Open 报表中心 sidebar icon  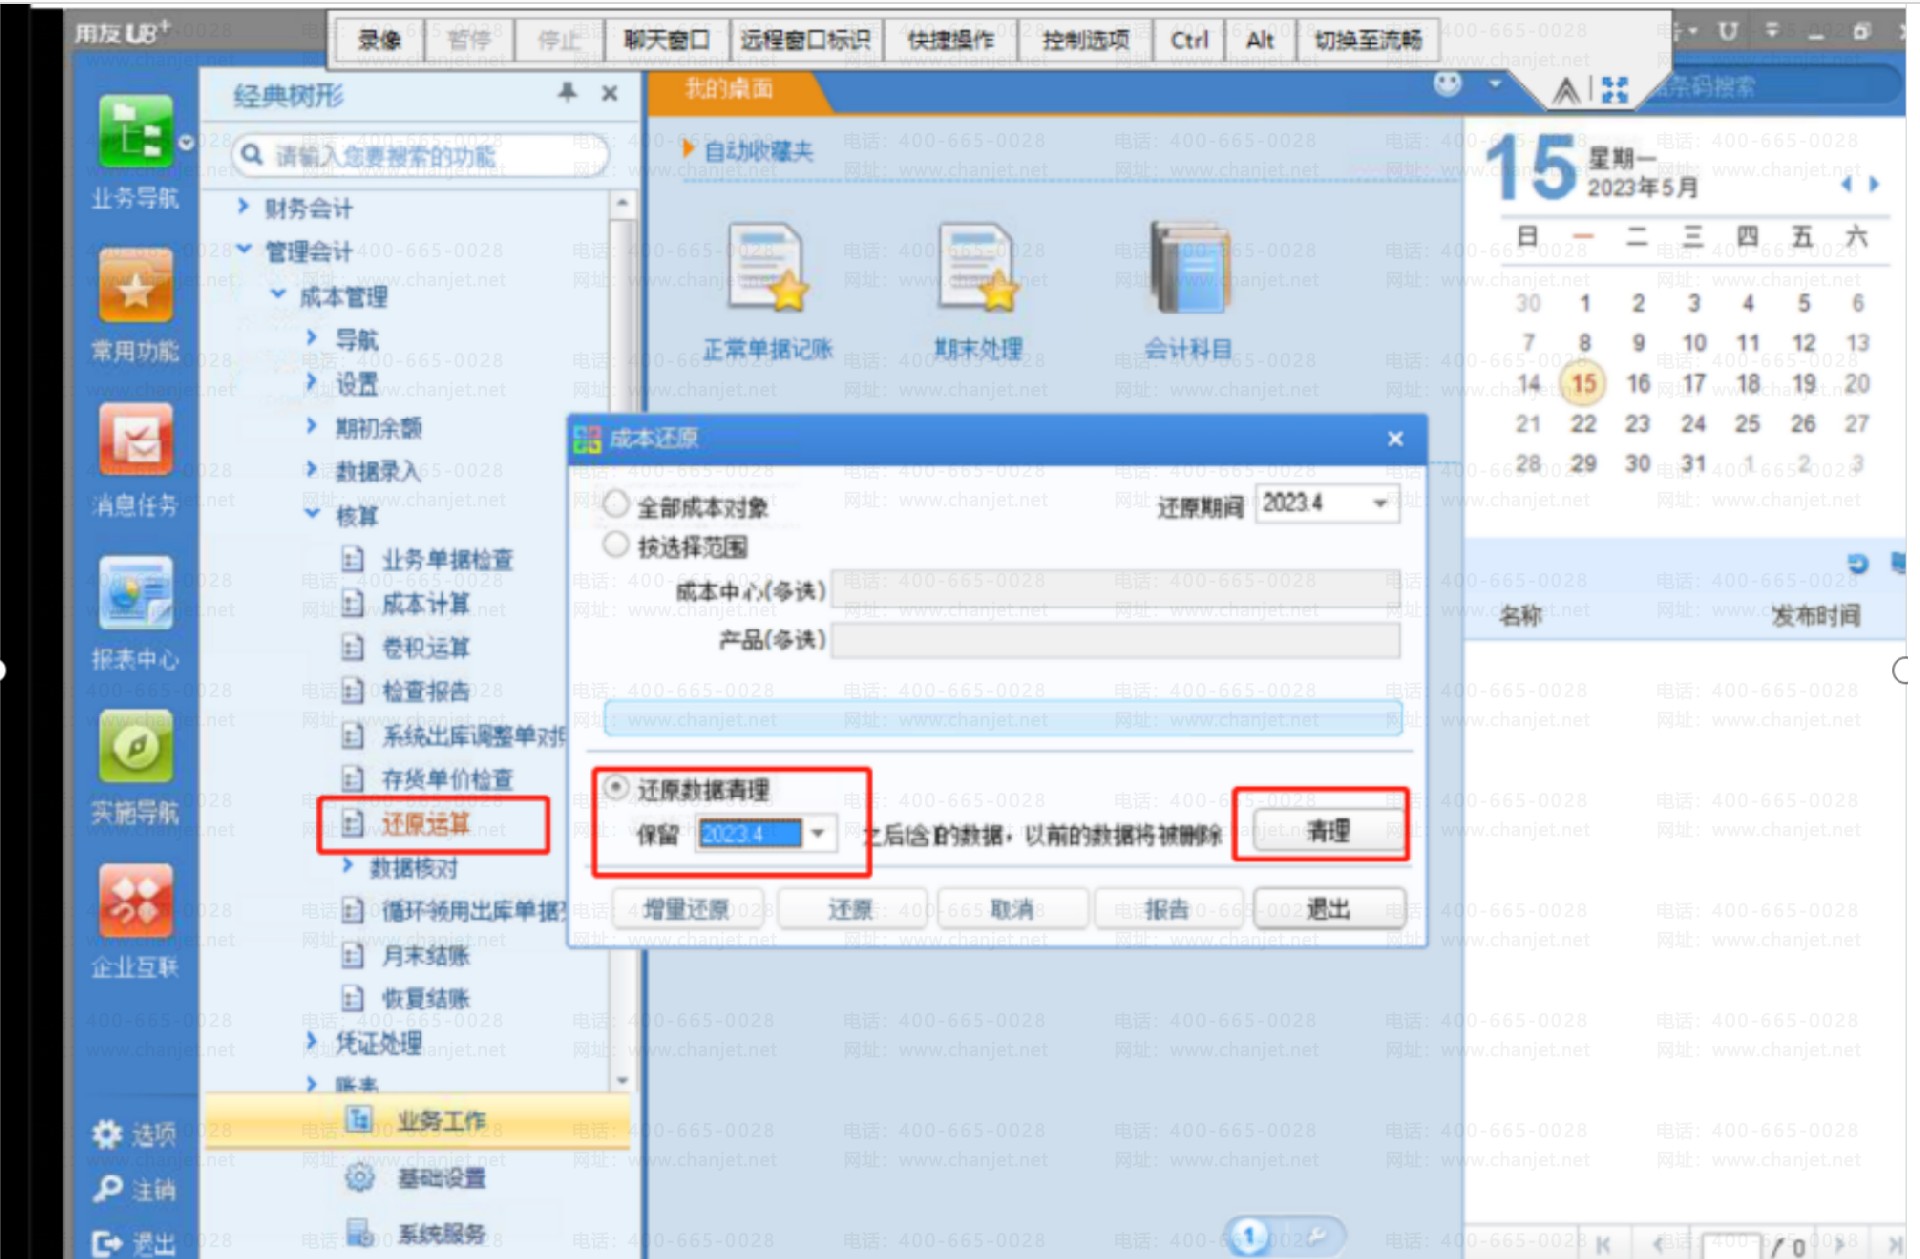tap(135, 594)
